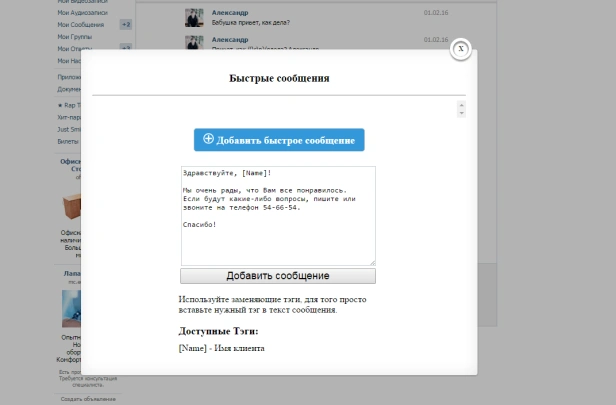Click the office ad box image
The image size is (616, 405).
point(70,207)
